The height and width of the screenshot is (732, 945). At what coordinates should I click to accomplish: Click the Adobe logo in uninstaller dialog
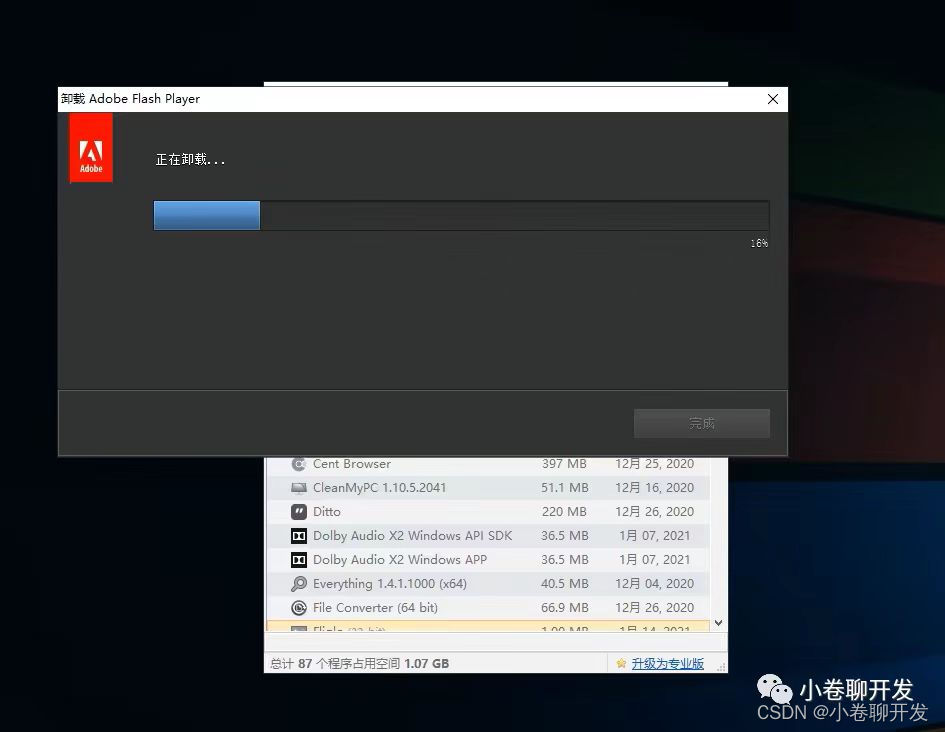click(91, 148)
